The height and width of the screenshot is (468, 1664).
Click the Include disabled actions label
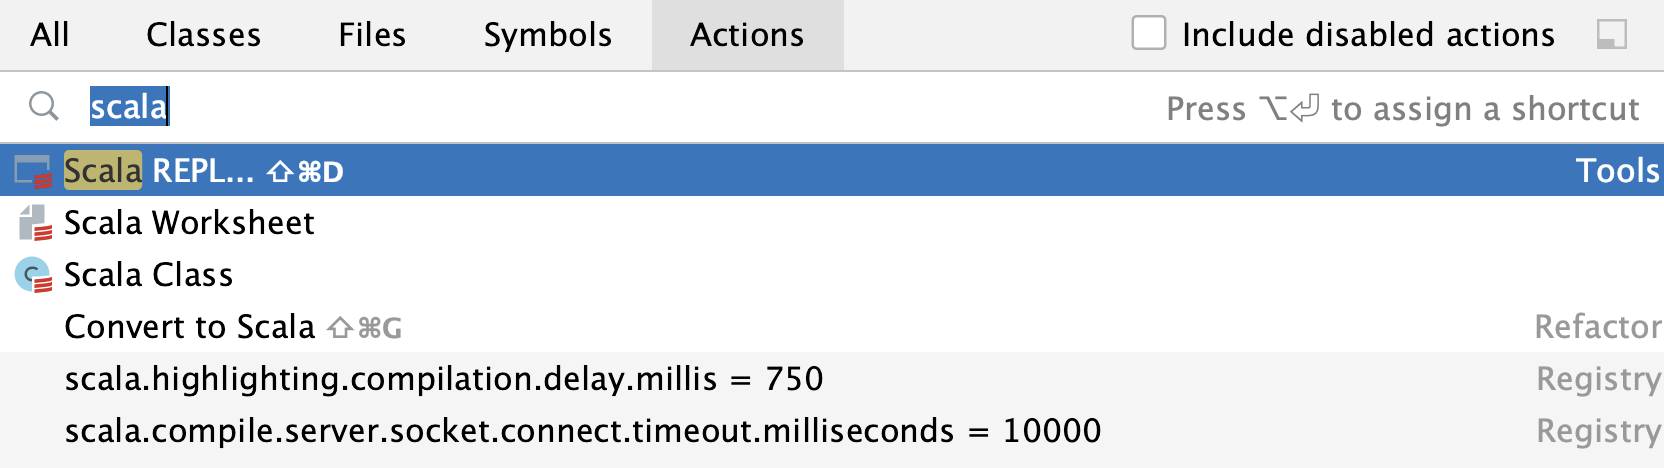1368,35
